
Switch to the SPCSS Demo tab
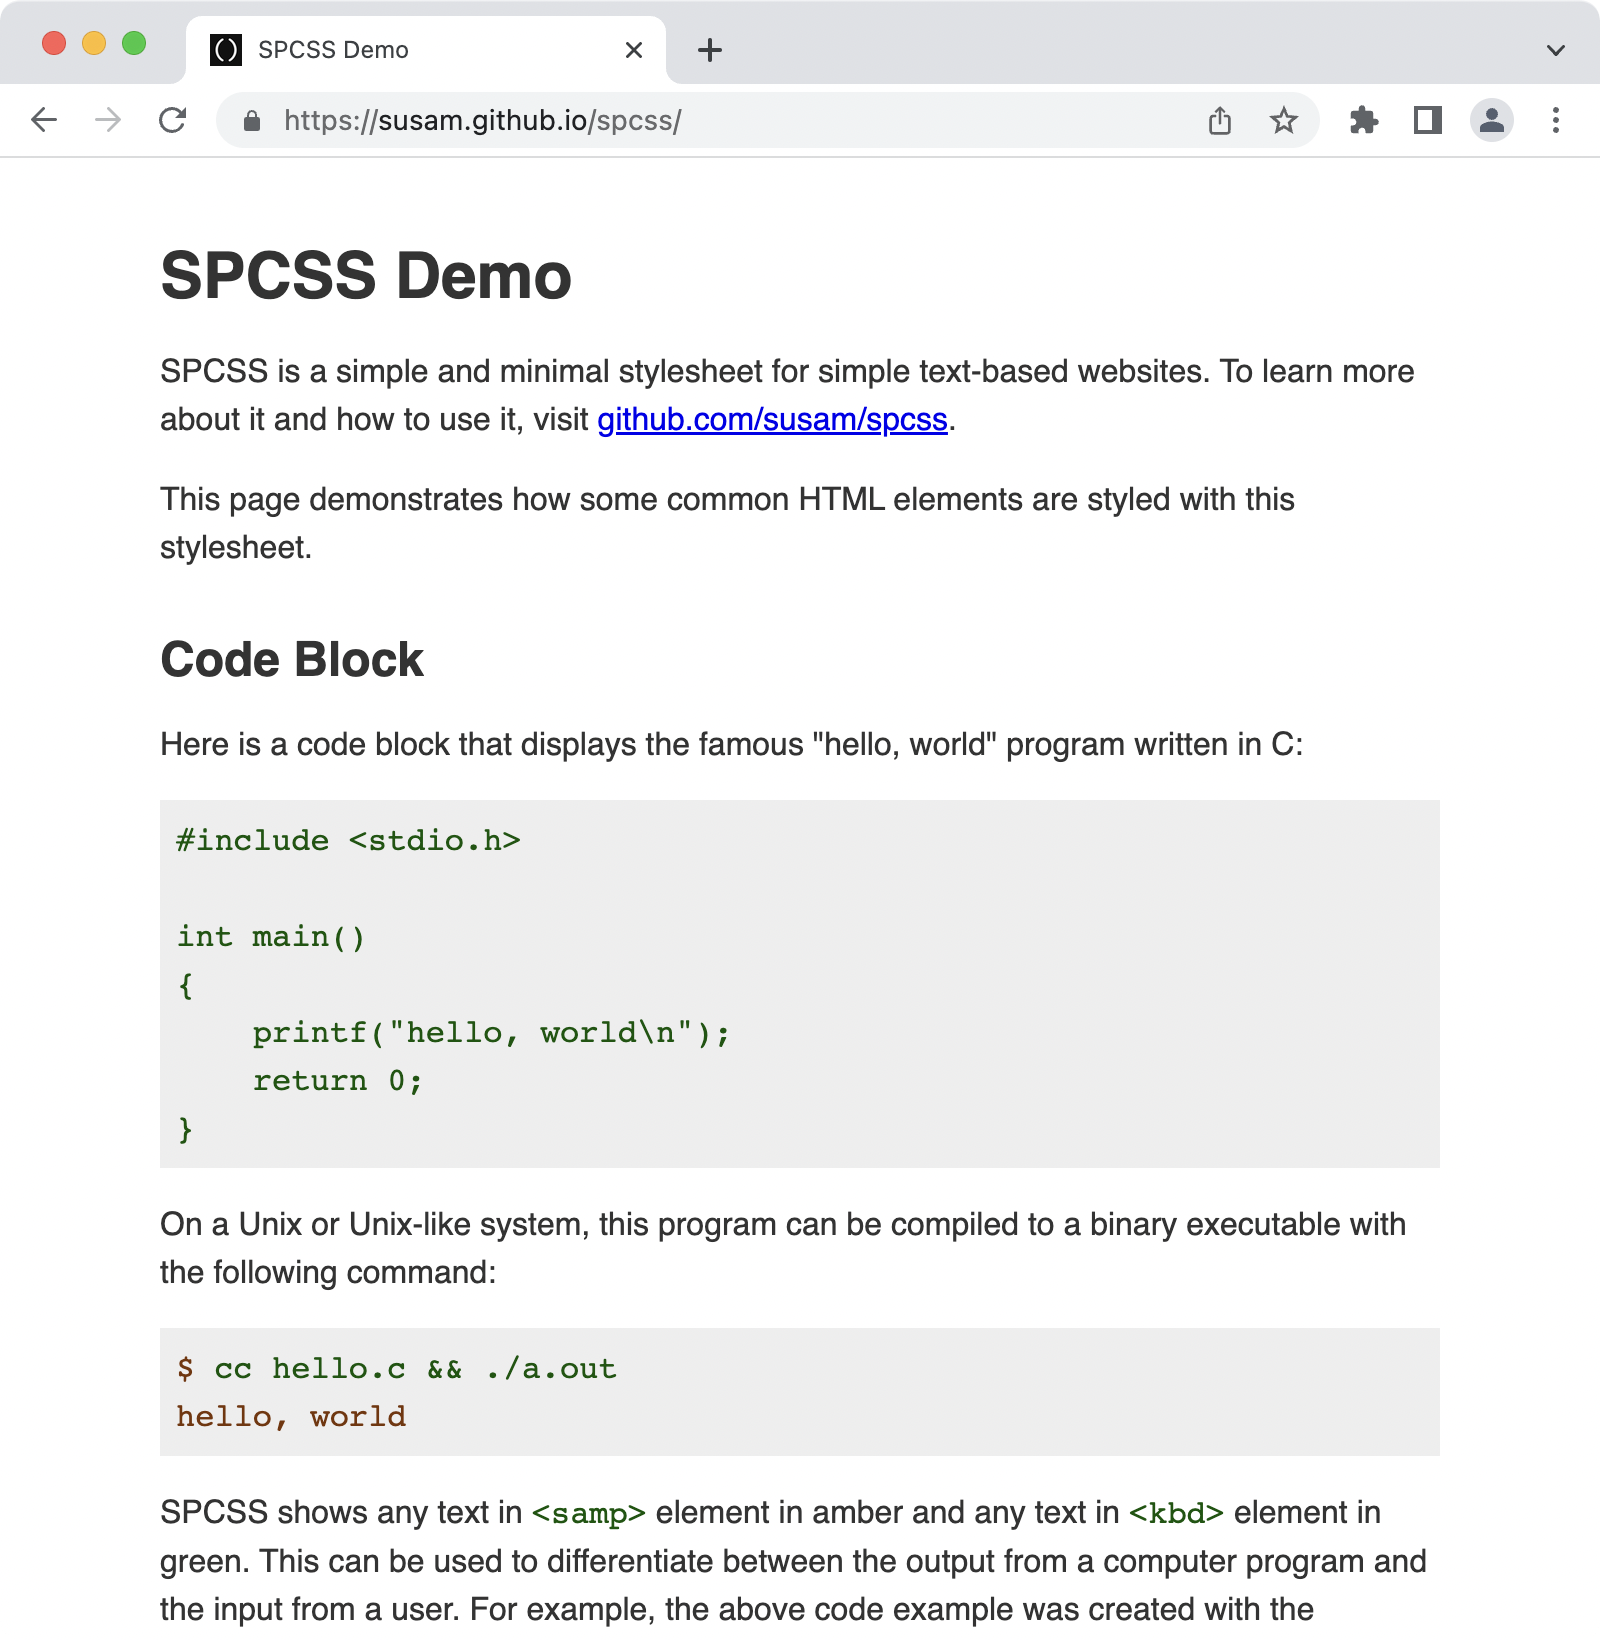pyautogui.click(x=426, y=50)
